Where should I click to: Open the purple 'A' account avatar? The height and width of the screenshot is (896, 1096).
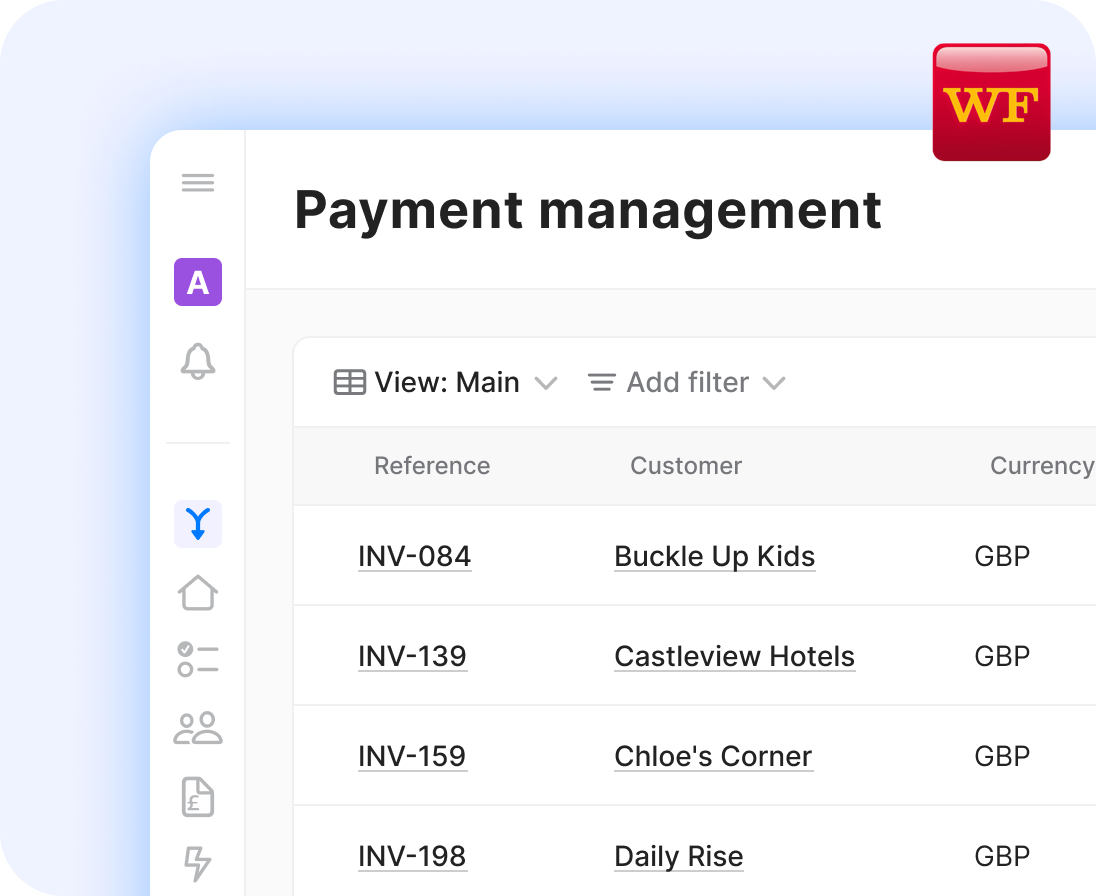[198, 282]
